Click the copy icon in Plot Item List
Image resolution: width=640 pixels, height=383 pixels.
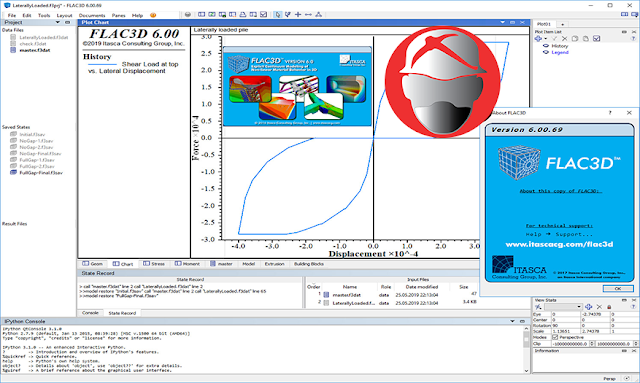(575, 38)
